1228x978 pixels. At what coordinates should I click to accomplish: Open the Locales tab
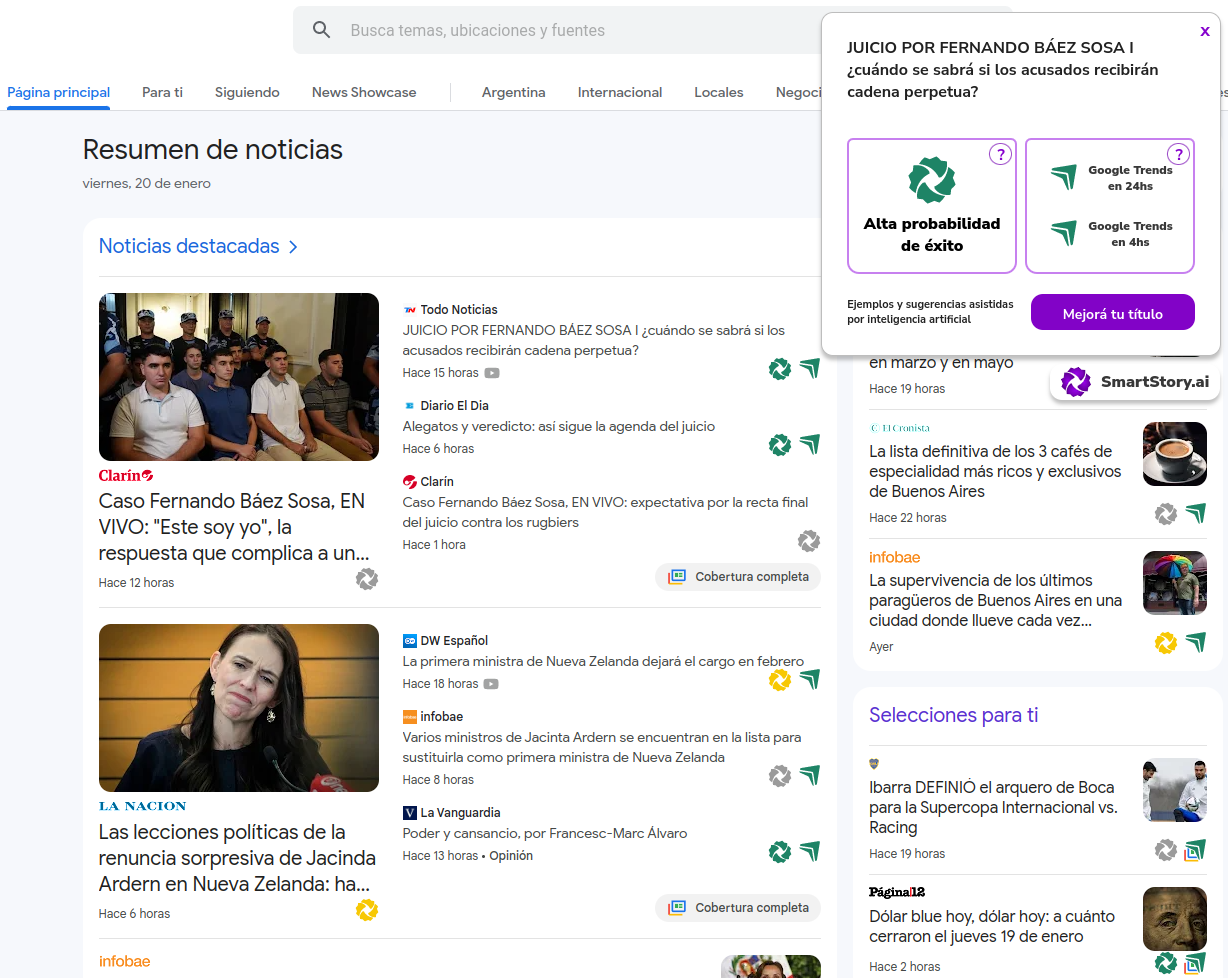click(719, 92)
